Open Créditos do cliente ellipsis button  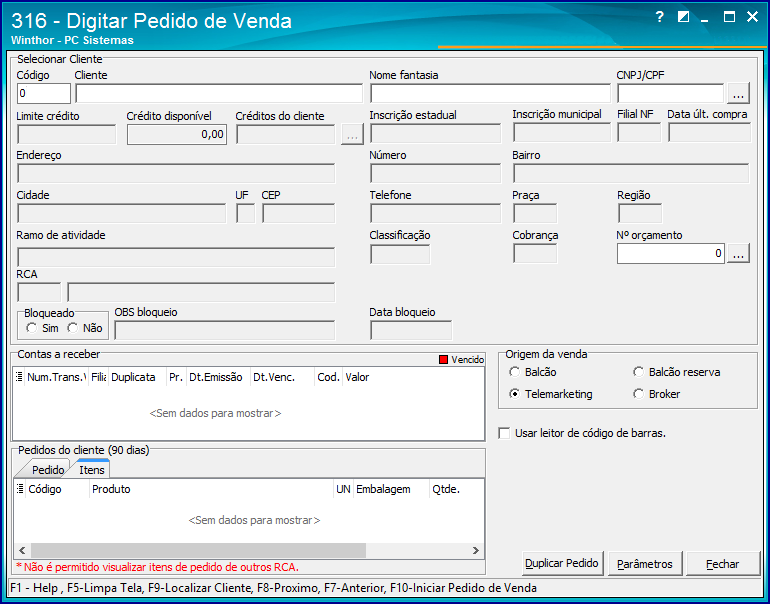click(353, 135)
